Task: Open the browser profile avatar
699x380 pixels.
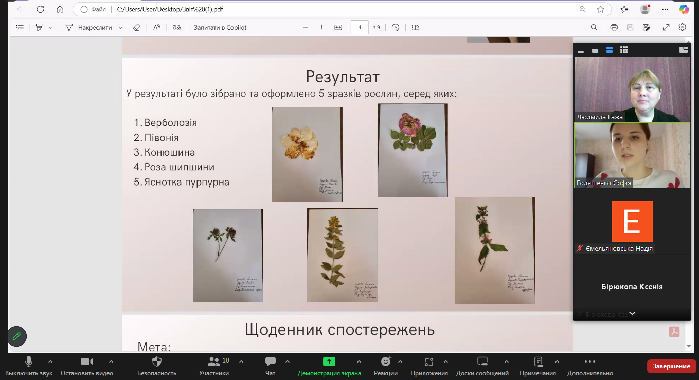Action: coord(645,9)
